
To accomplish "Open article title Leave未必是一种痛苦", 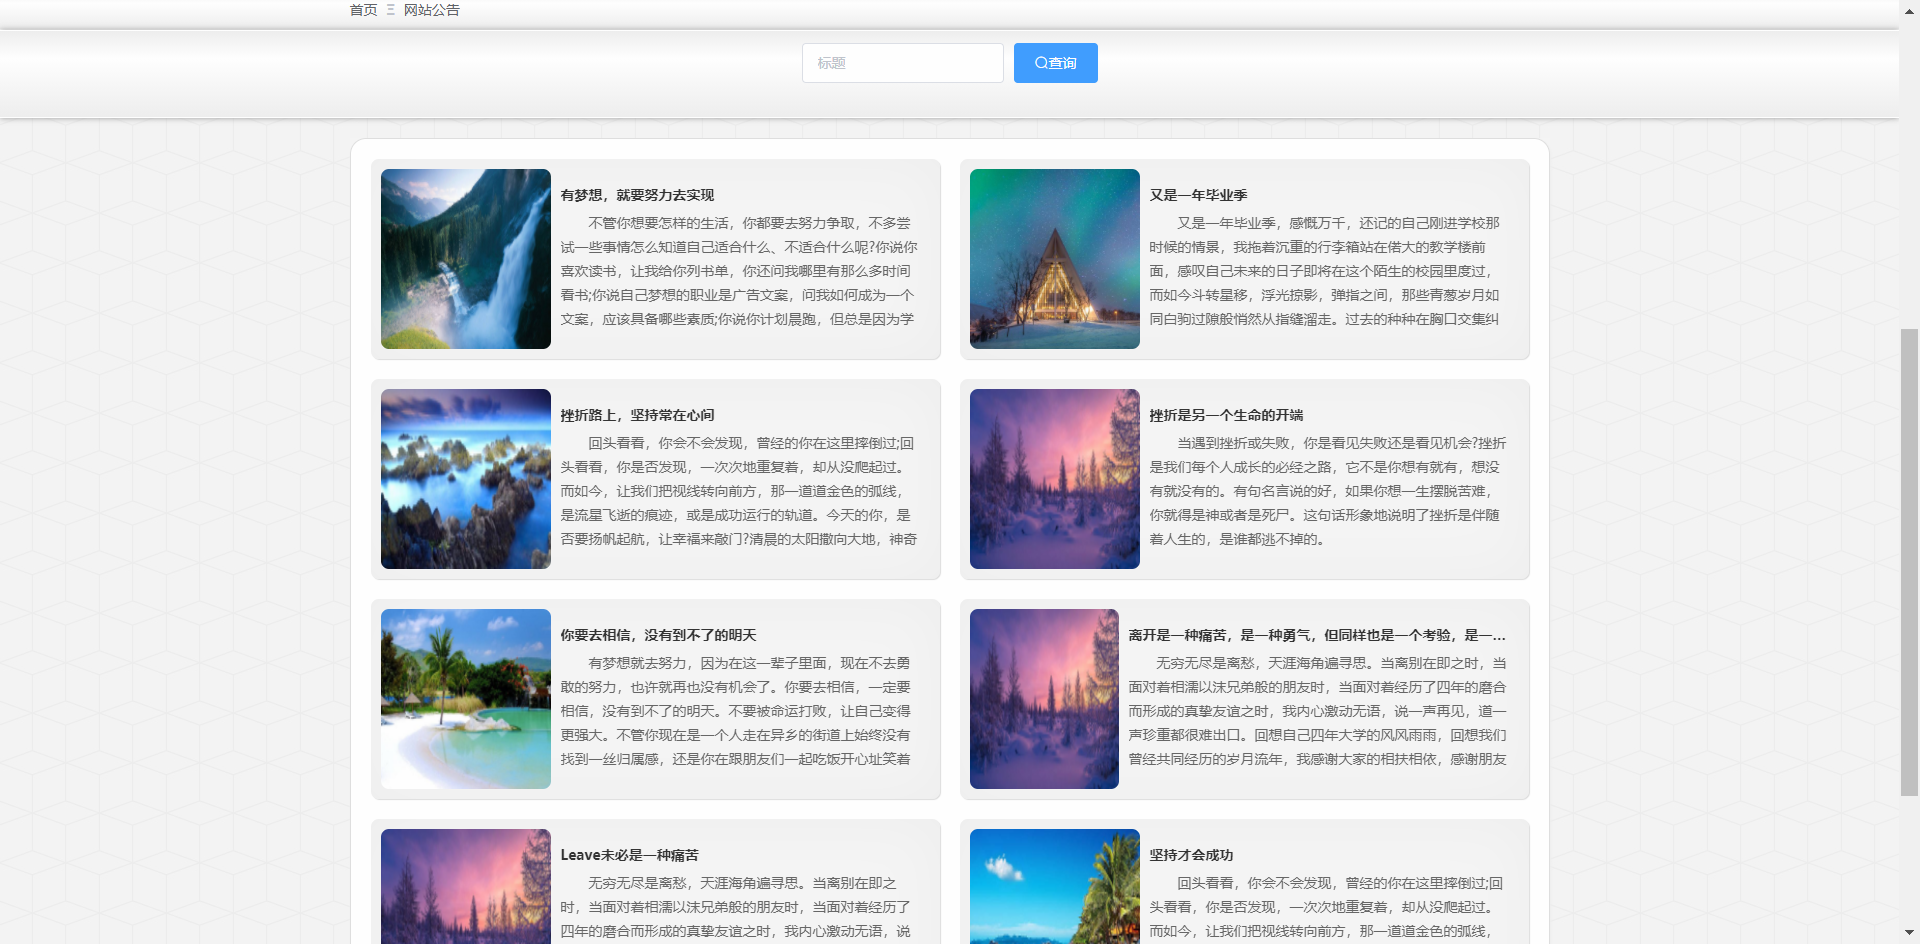I will click(629, 855).
